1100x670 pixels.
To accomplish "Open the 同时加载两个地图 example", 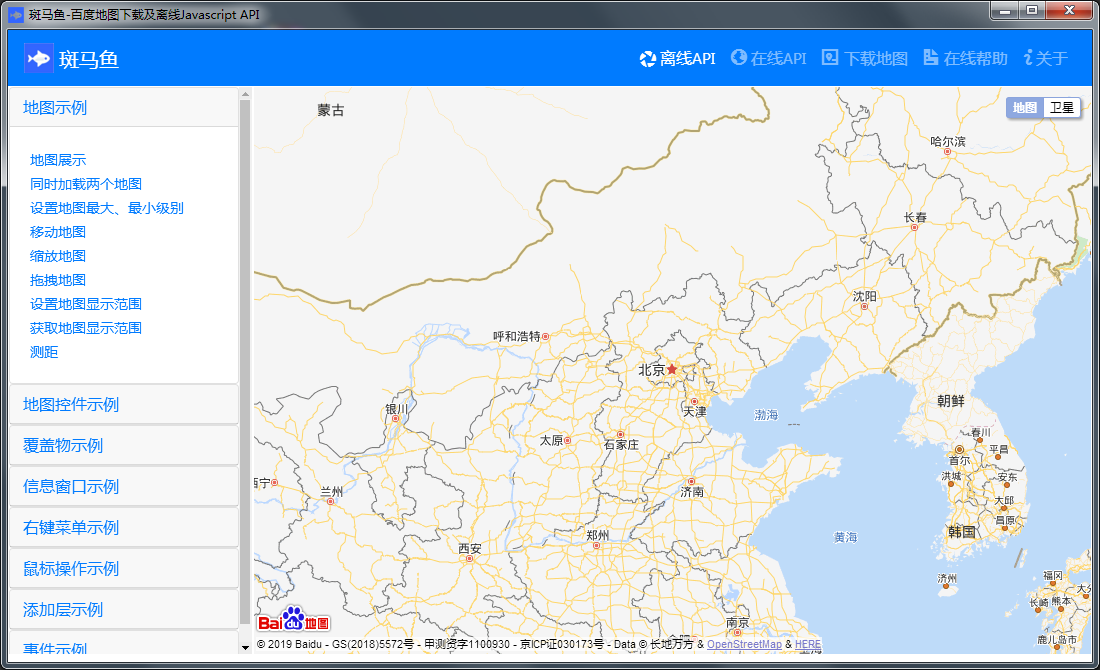I will [86, 184].
